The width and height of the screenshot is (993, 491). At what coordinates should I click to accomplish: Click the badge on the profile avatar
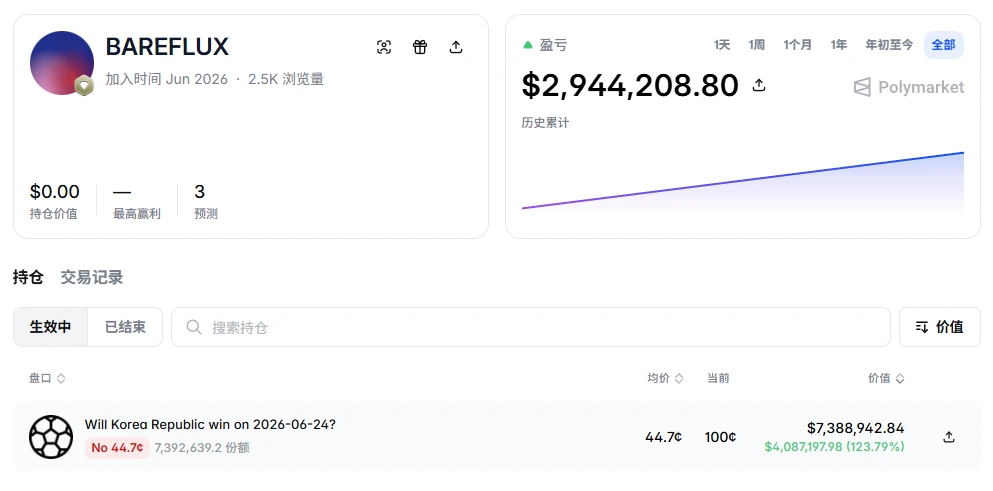coord(84,86)
